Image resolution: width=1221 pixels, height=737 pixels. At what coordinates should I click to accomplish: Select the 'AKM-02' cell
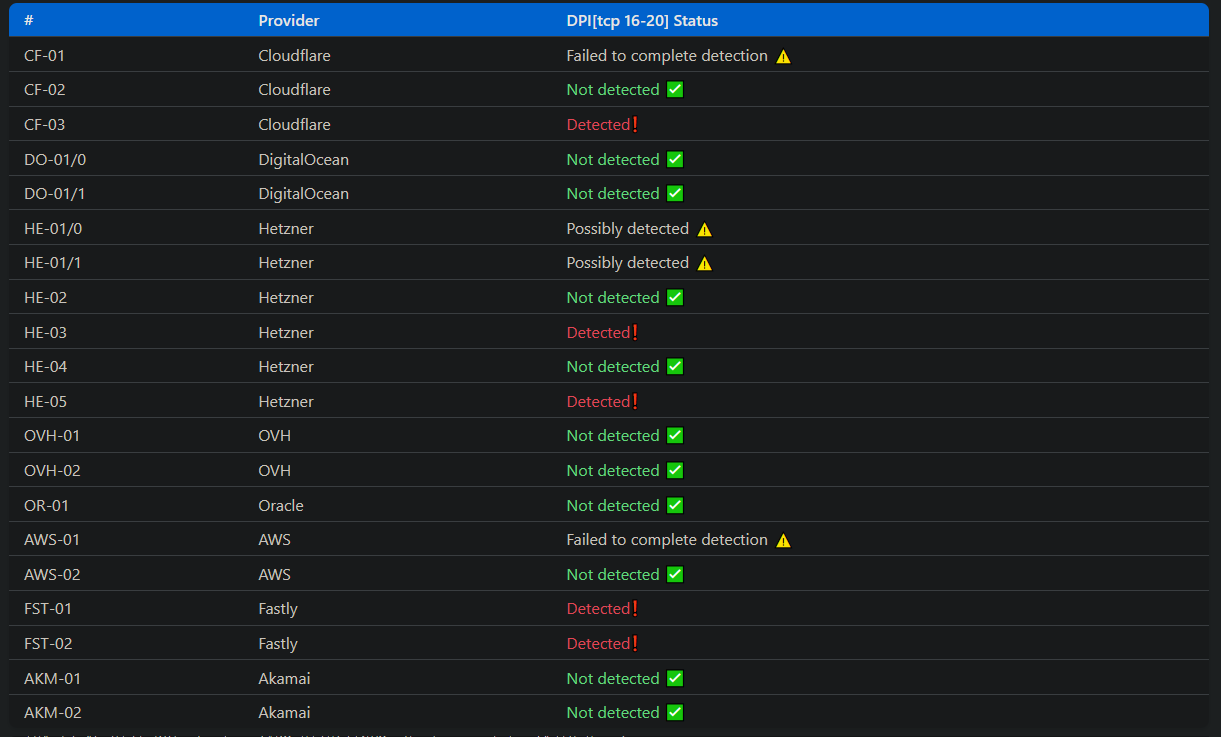(x=53, y=712)
